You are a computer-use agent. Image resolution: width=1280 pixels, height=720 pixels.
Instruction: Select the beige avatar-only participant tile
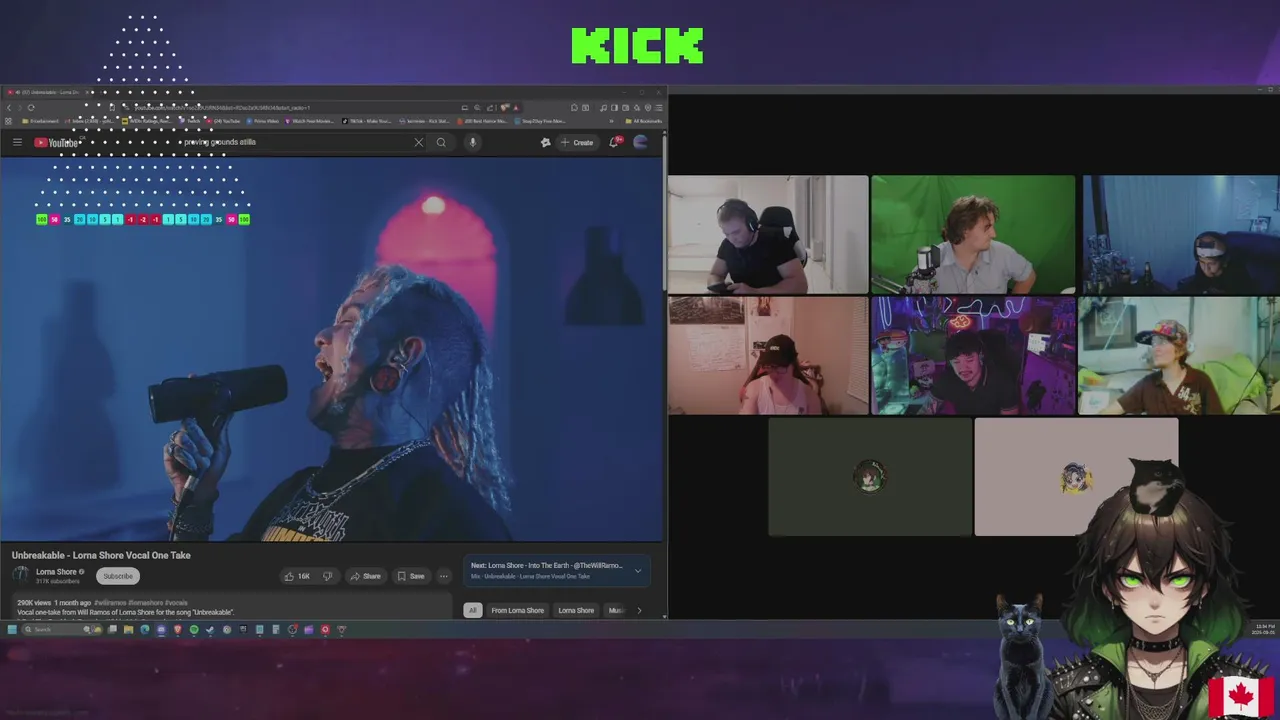(1076, 477)
